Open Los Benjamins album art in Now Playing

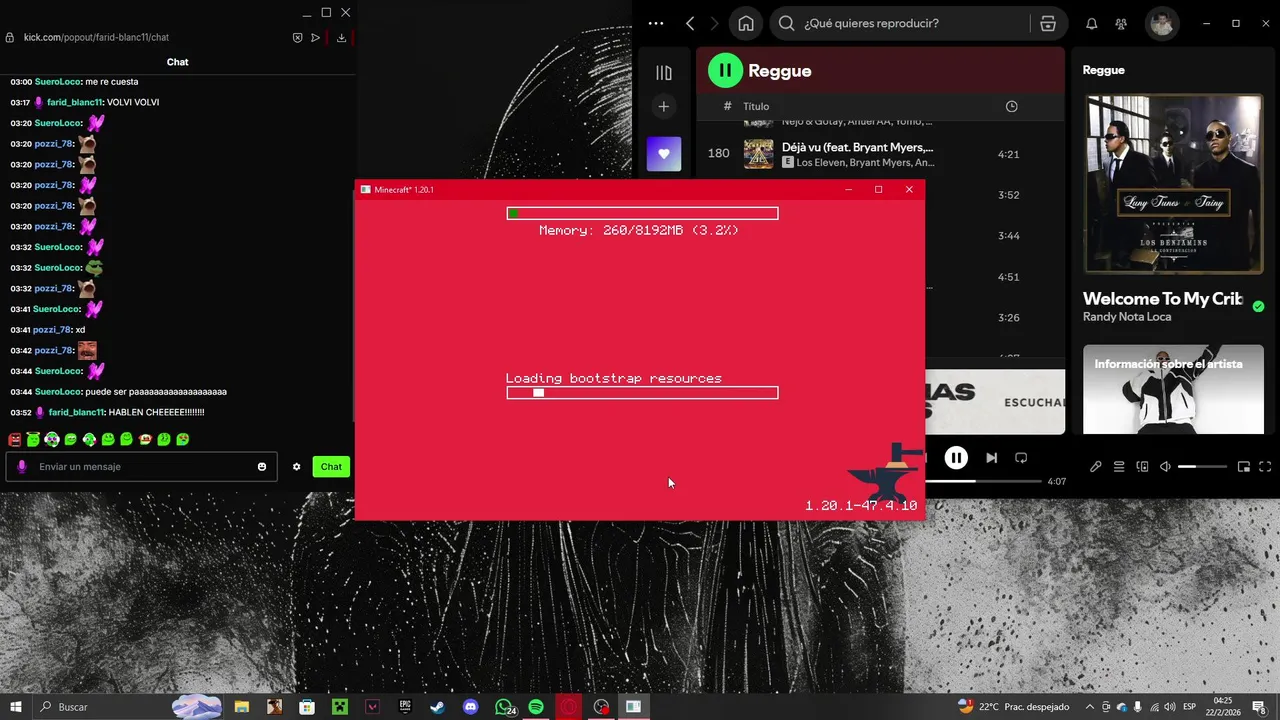click(1173, 184)
